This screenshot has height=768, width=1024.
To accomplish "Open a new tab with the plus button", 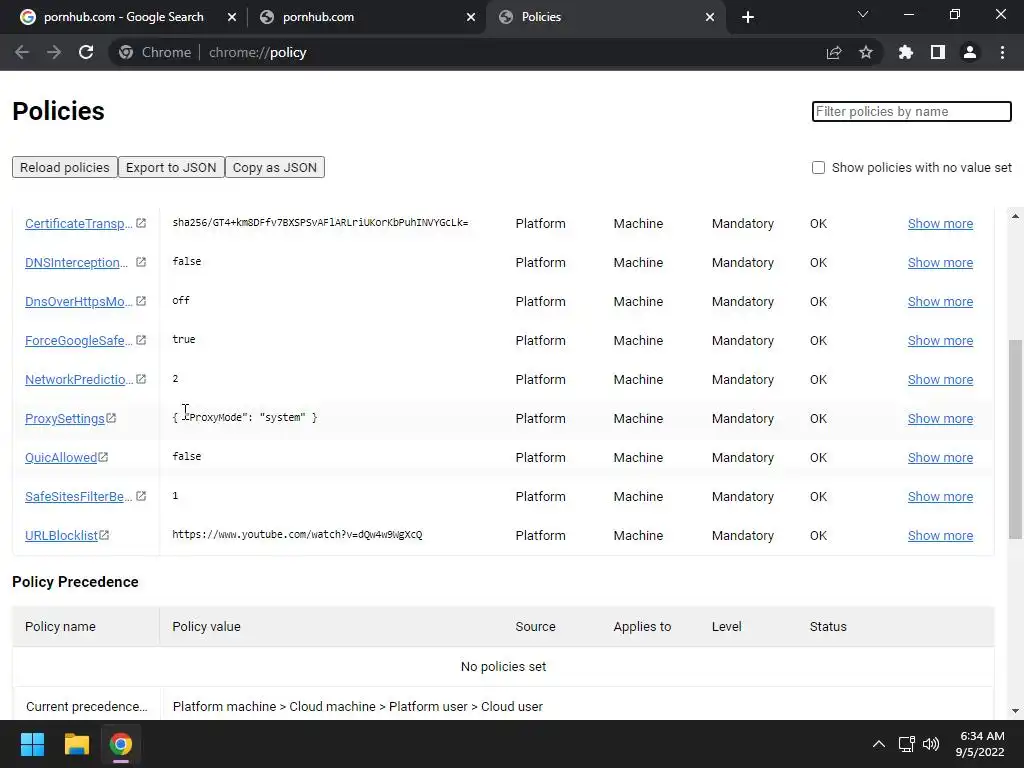I will click(x=748, y=17).
